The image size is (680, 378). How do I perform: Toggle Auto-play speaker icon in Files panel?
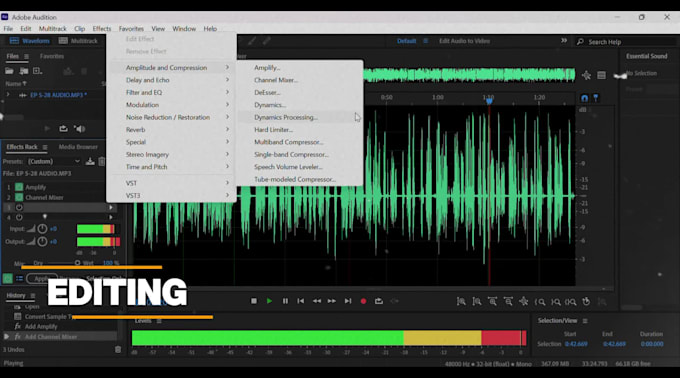(x=79, y=129)
